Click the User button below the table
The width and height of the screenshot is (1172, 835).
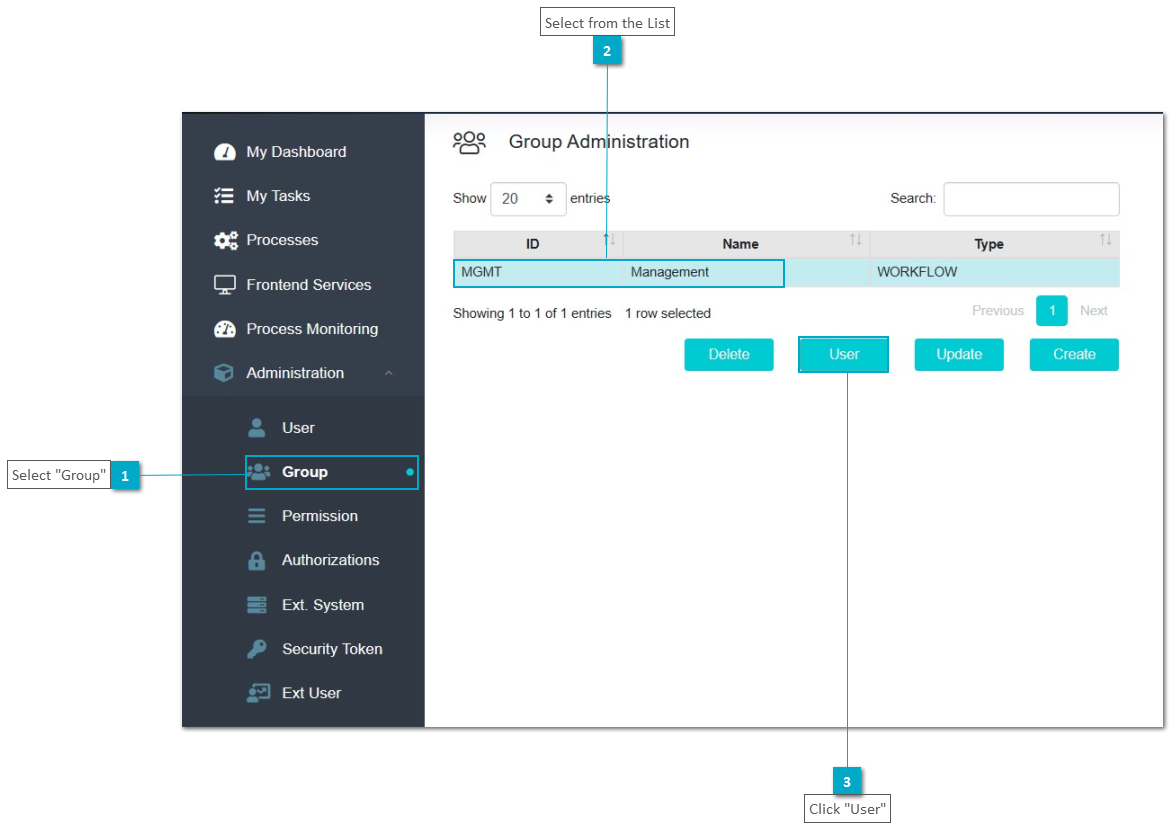[x=844, y=354]
